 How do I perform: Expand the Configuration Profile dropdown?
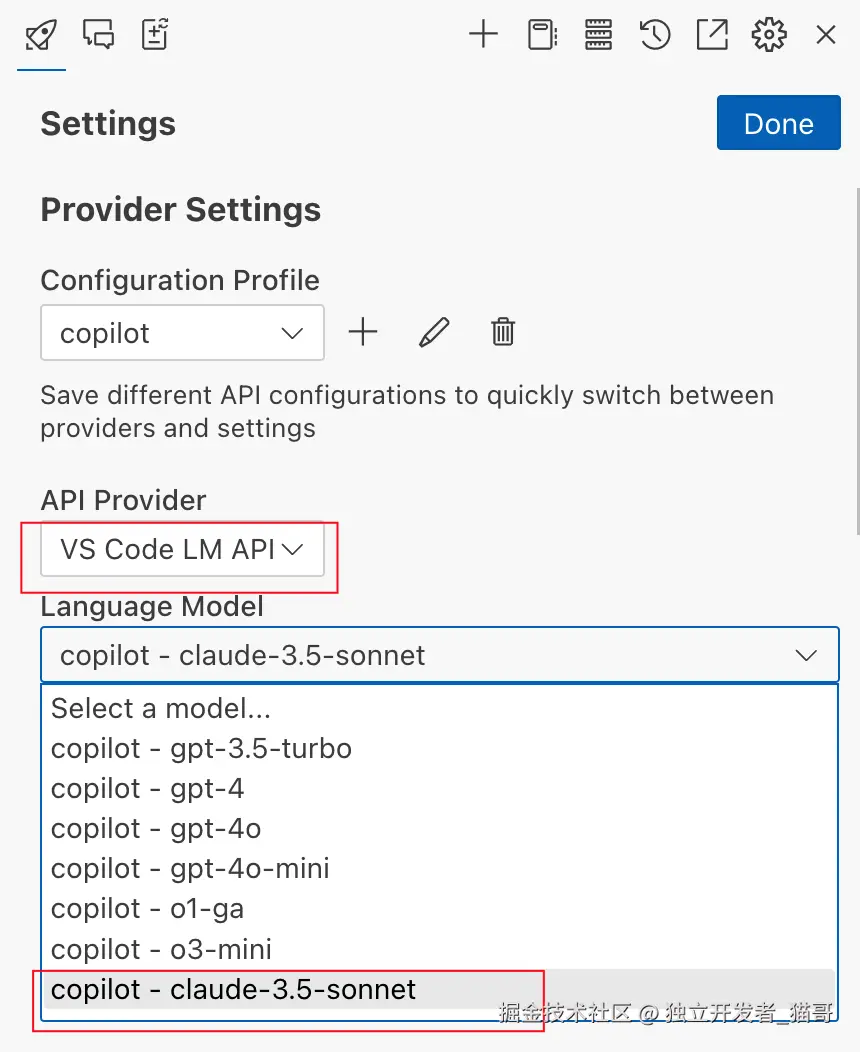click(x=182, y=333)
